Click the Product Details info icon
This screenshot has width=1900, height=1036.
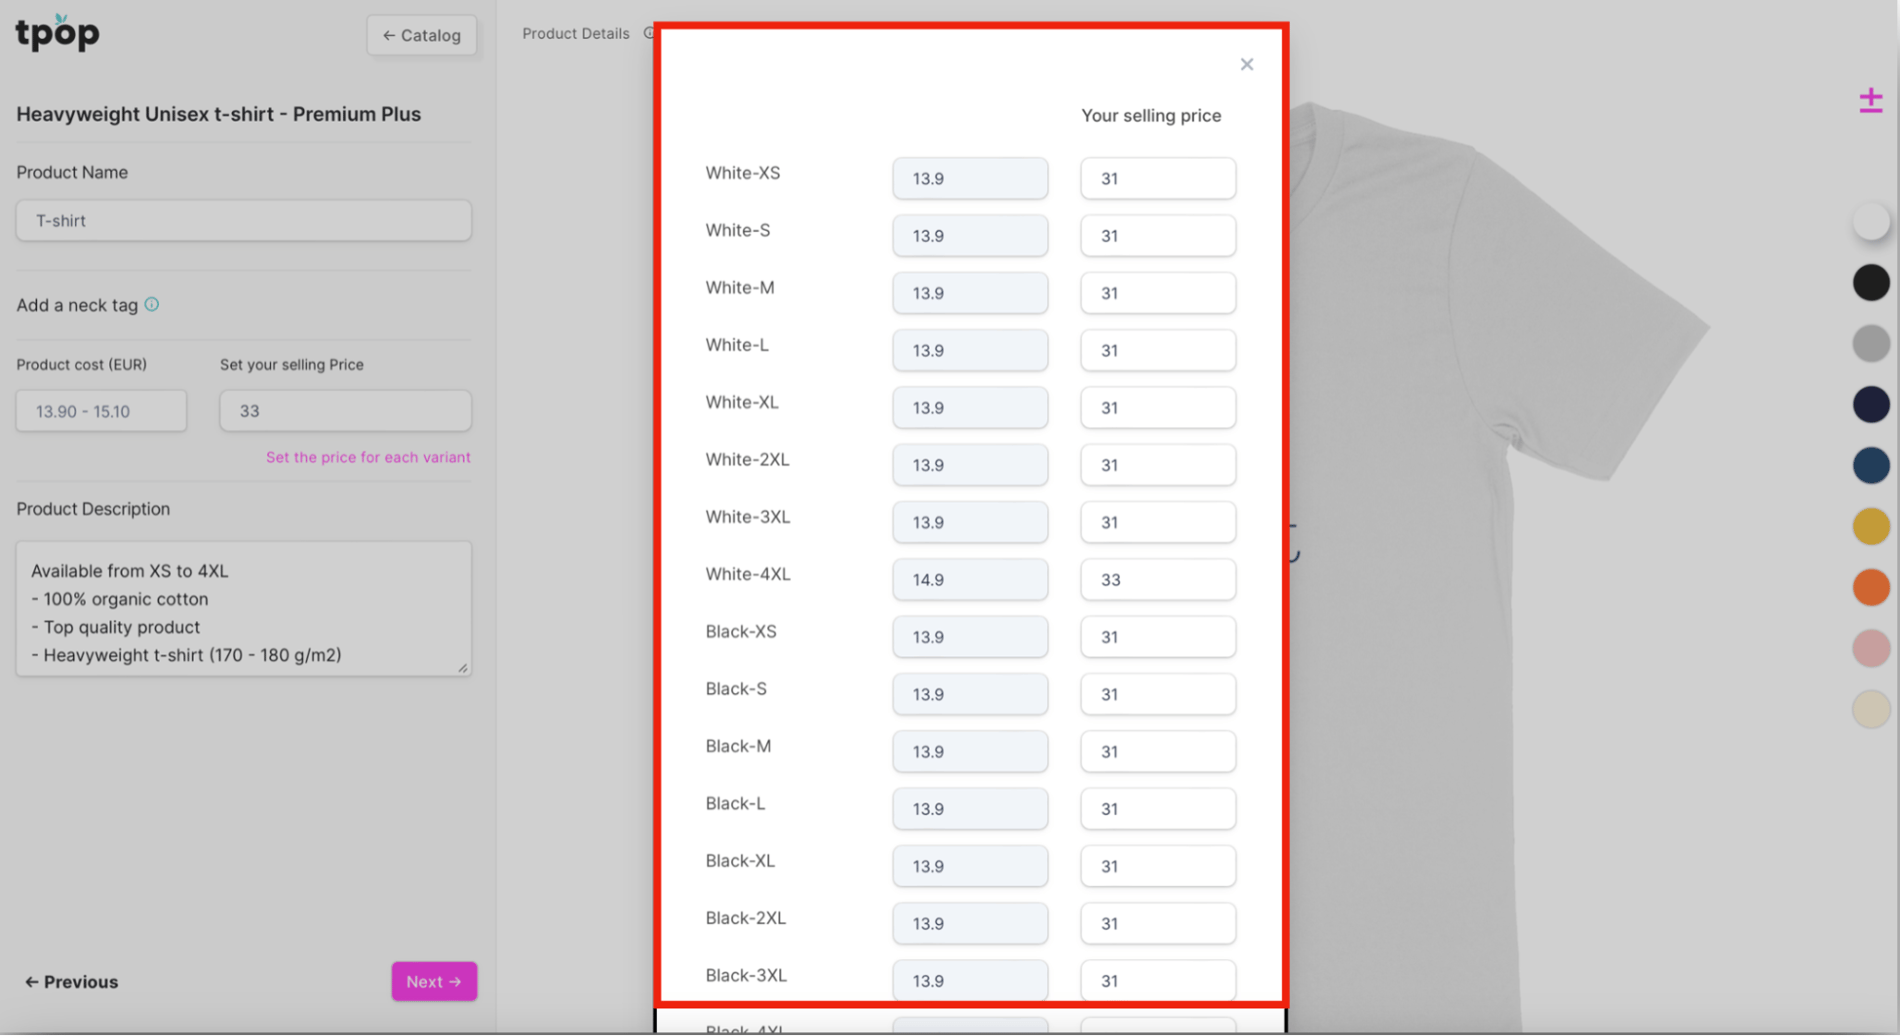650,32
